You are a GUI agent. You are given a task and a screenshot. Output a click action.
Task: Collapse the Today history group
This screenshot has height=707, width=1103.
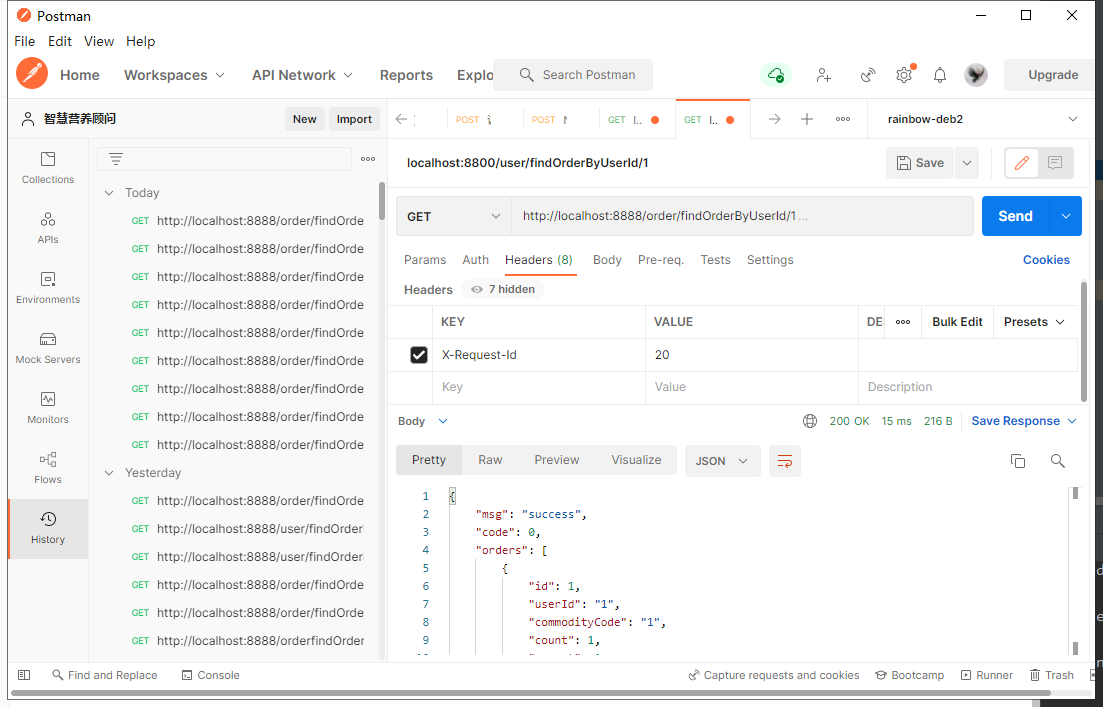pyautogui.click(x=109, y=193)
